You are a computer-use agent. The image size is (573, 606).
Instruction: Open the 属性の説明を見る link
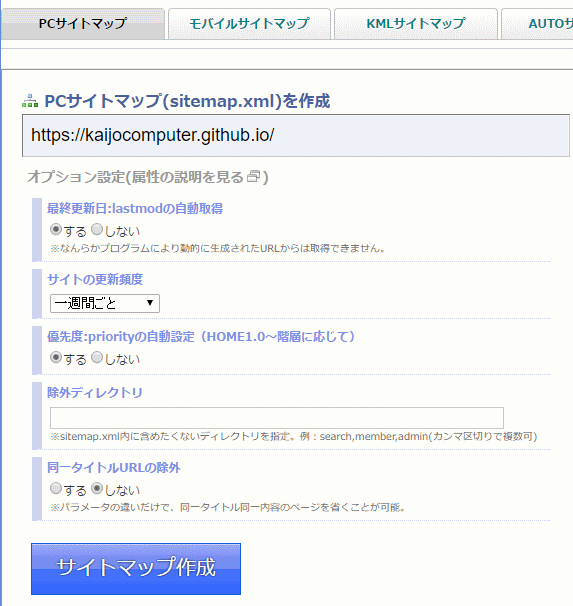tap(187, 177)
